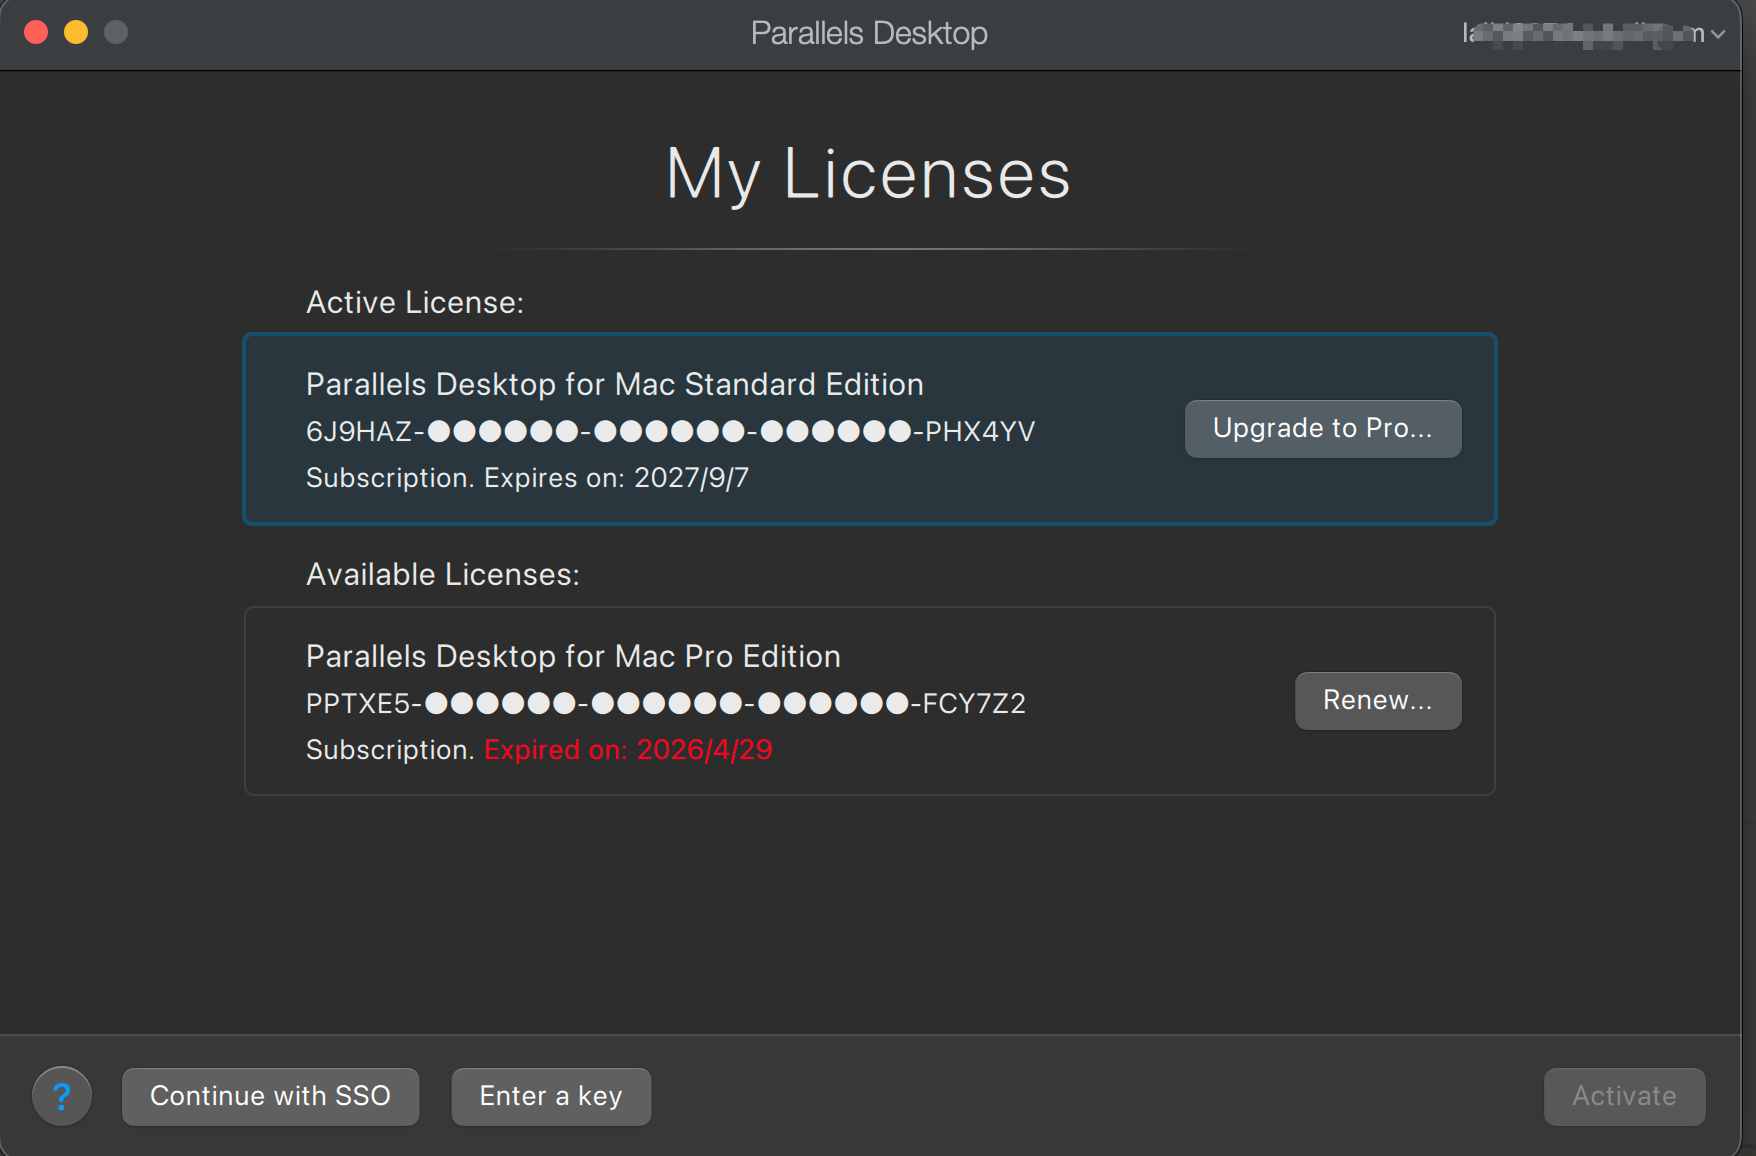Renew the expired Pro Edition license

(x=1378, y=701)
